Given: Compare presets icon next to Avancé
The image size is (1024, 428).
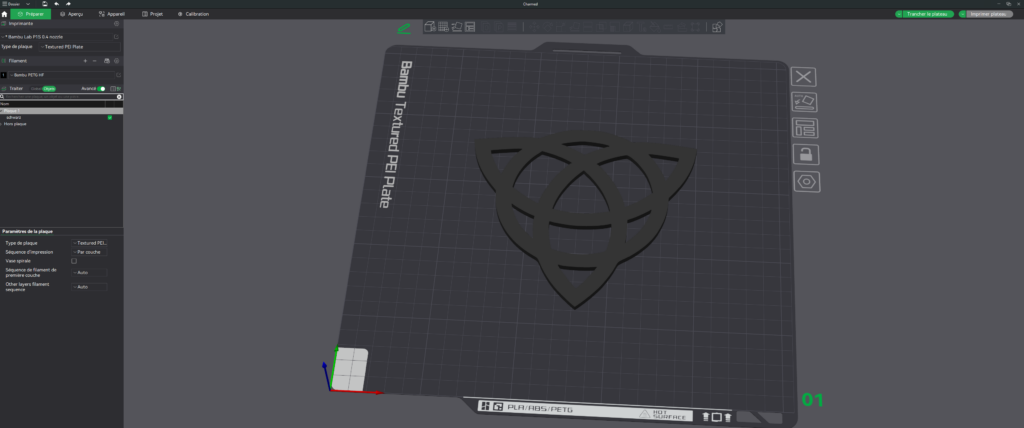Looking at the screenshot, I should [113, 88].
